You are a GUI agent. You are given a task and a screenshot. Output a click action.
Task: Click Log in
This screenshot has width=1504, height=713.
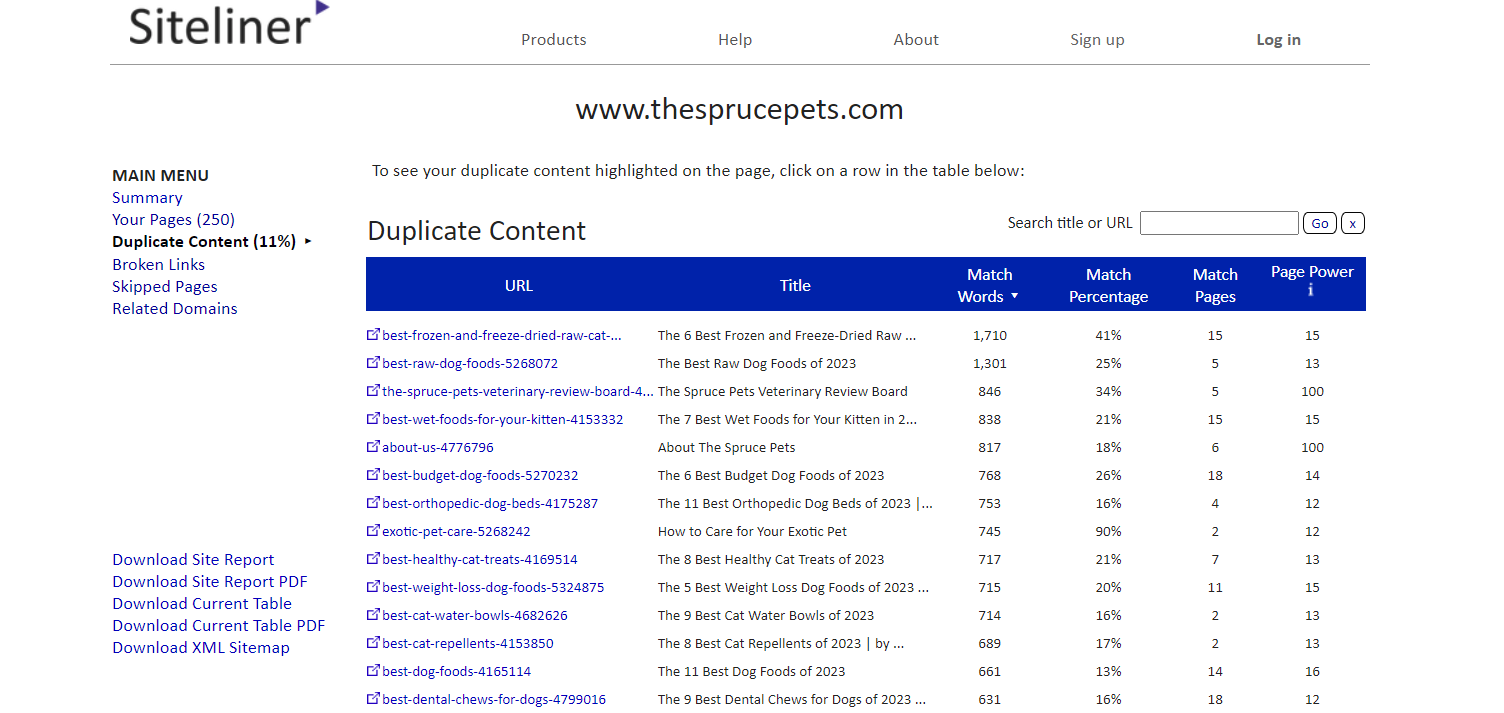pos(1278,40)
